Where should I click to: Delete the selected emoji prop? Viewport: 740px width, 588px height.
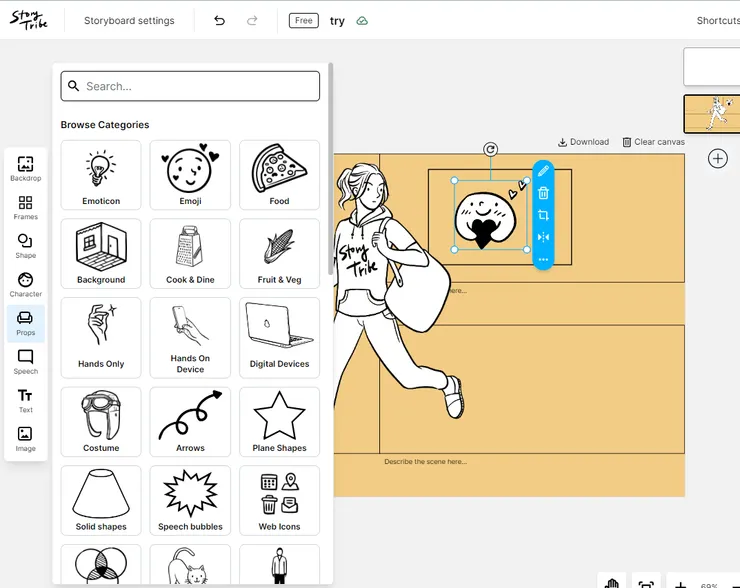click(543, 193)
